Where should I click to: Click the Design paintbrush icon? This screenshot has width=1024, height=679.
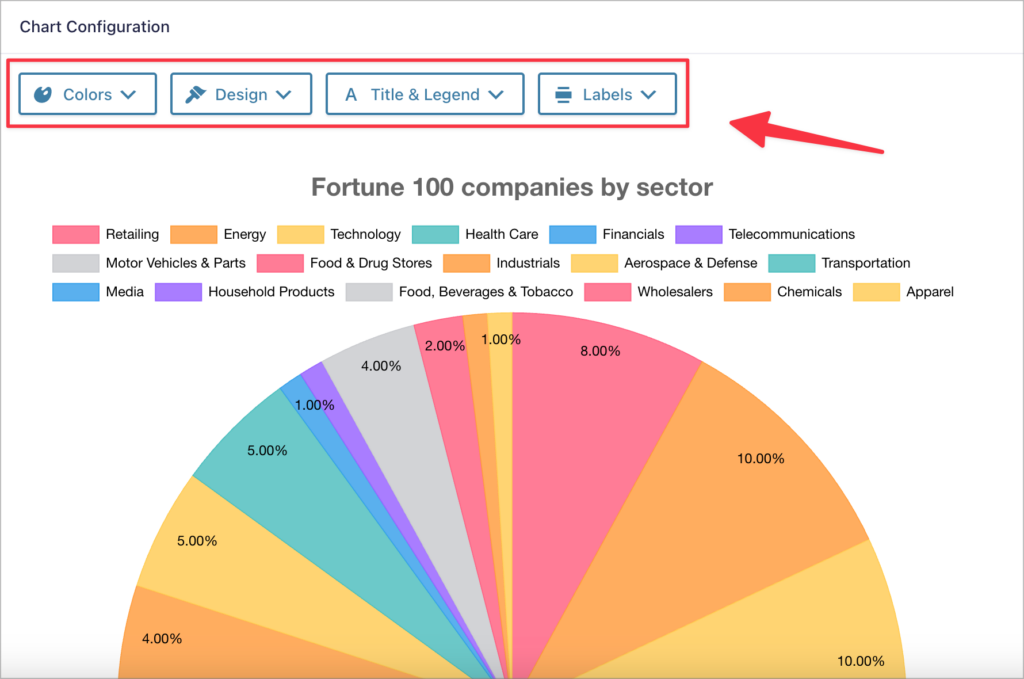click(195, 95)
